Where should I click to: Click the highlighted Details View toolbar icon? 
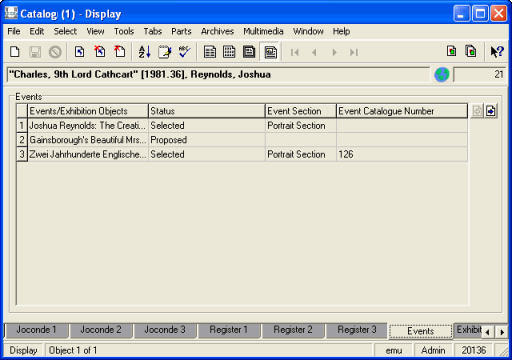(270, 52)
